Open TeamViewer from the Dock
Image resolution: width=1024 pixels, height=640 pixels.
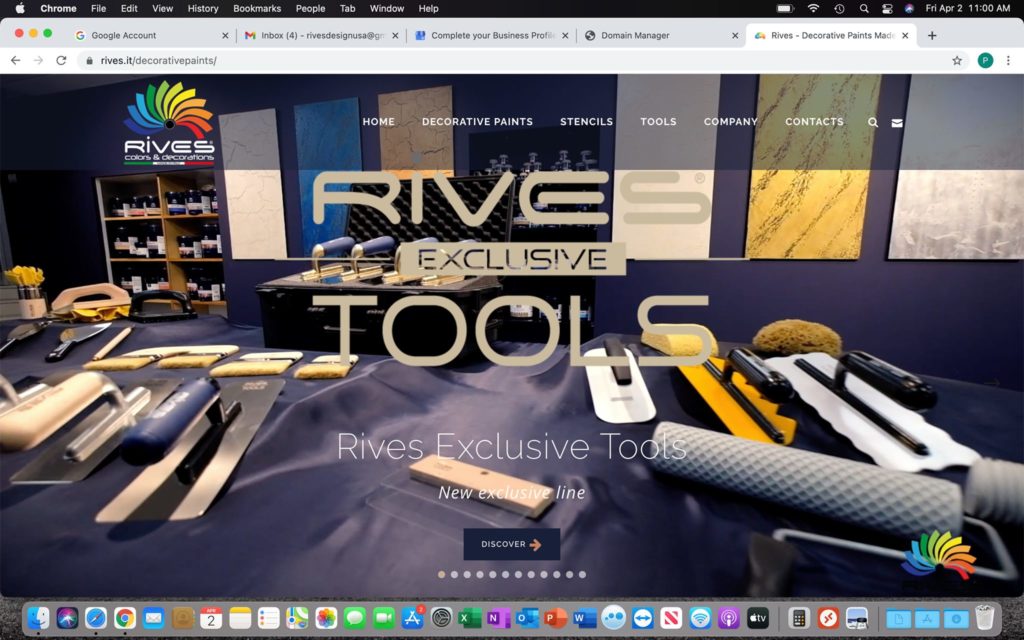point(643,617)
